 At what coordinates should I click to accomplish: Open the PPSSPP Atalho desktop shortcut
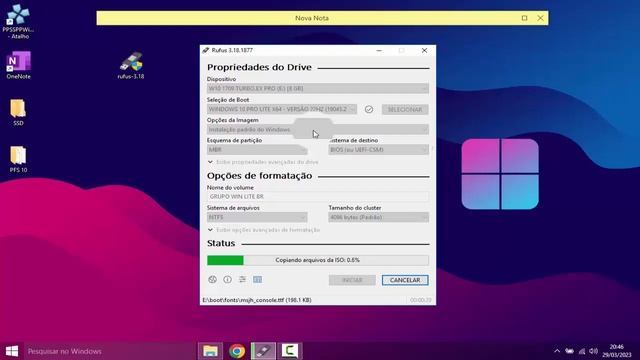[x=18, y=21]
